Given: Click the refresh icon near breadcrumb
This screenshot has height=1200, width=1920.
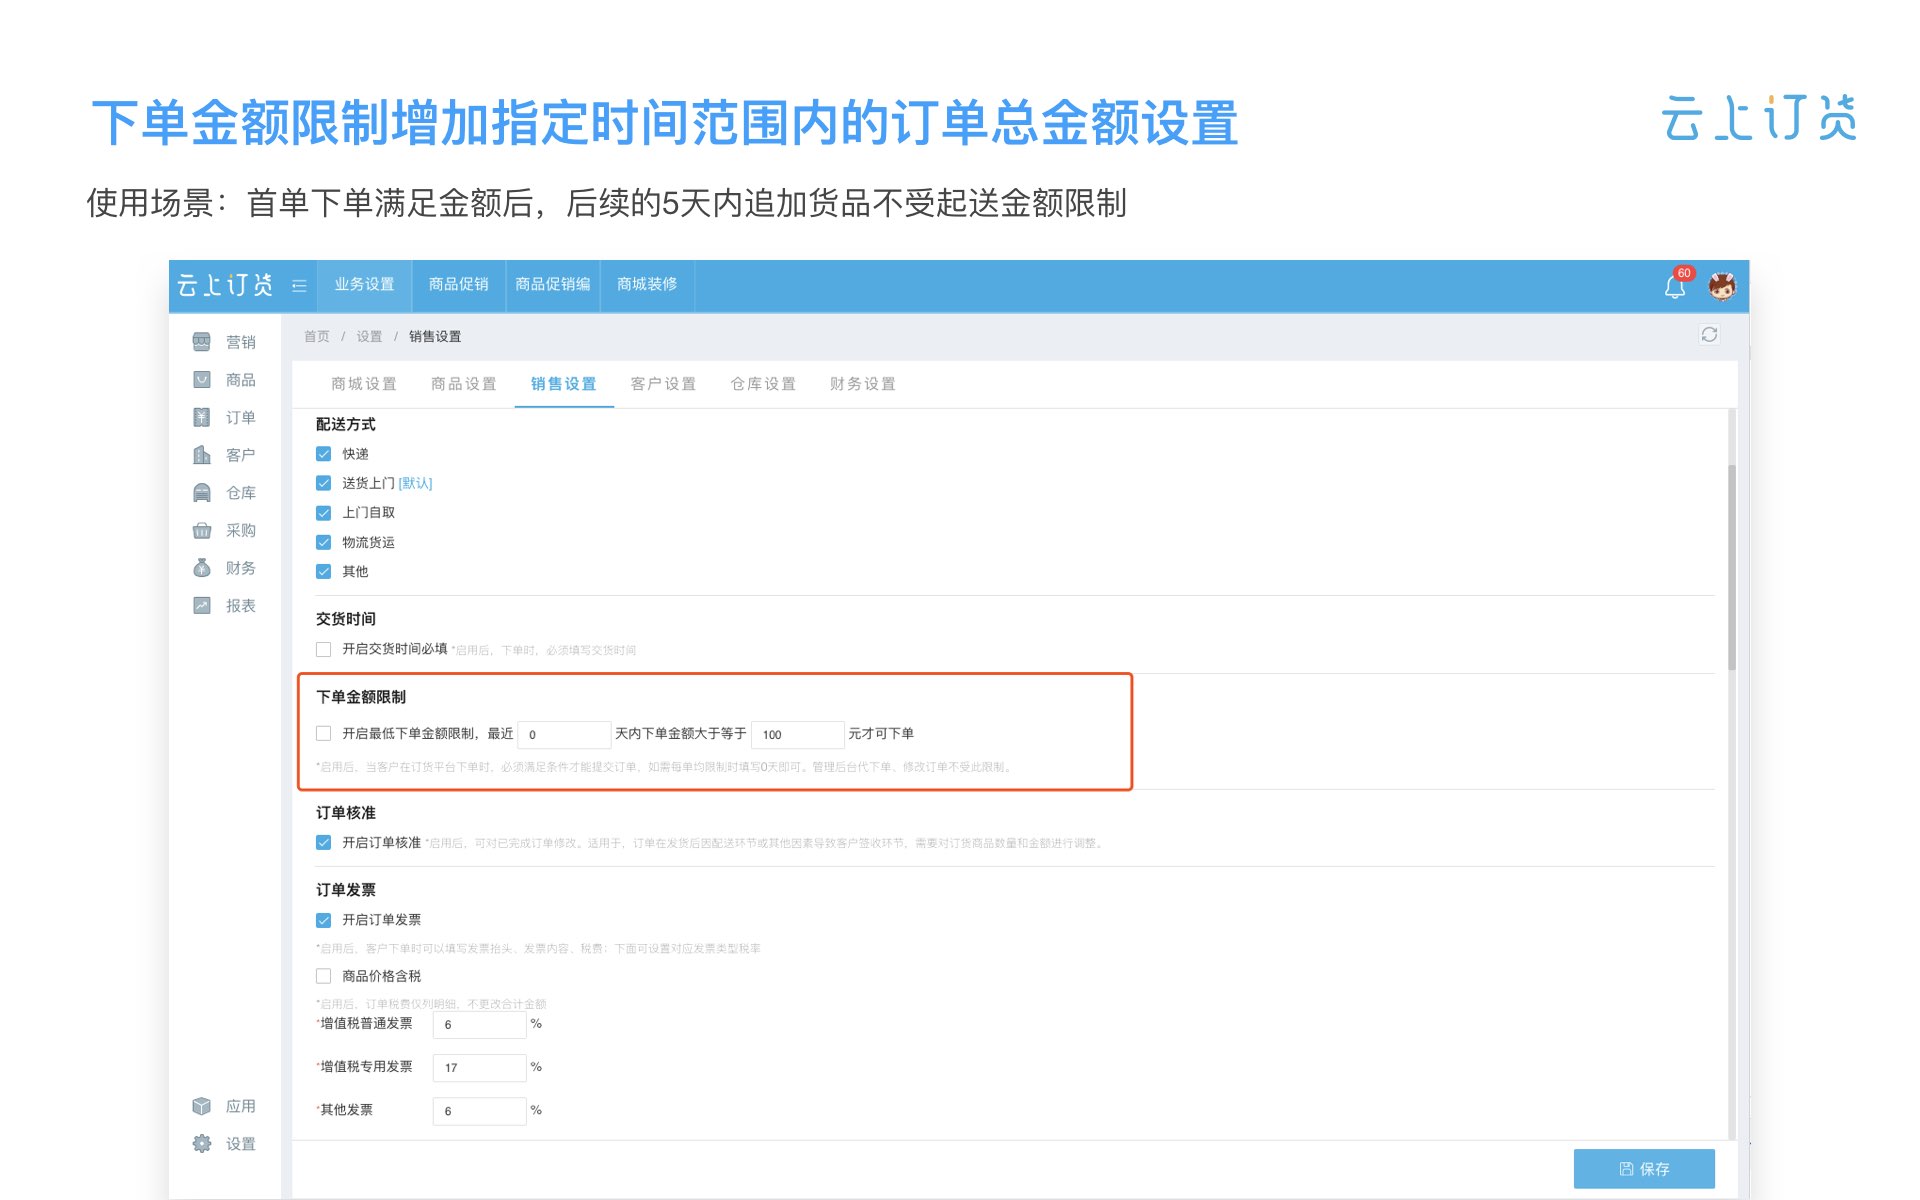Looking at the screenshot, I should (1709, 335).
